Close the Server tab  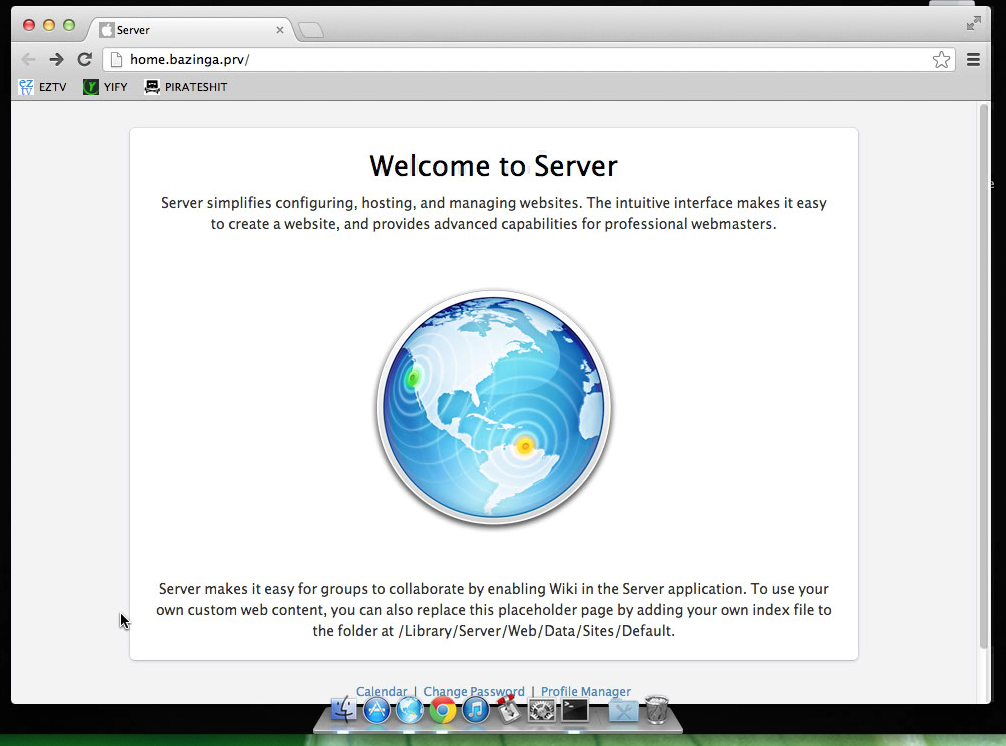coord(280,30)
